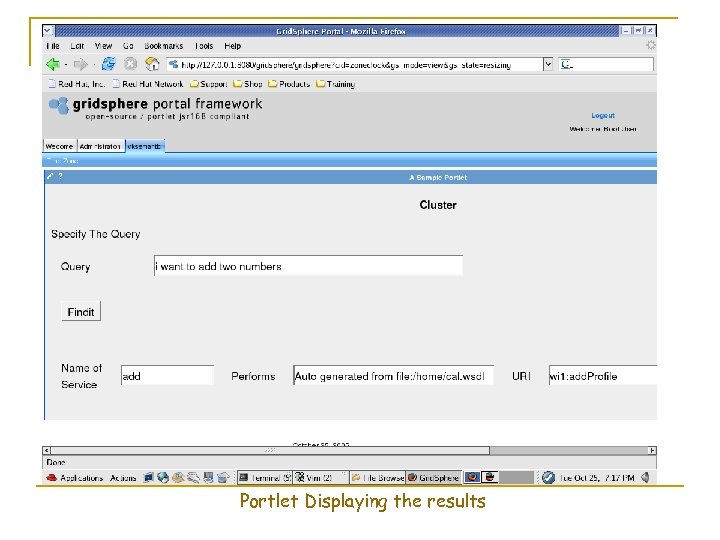The height and width of the screenshot is (540, 720).
Task: Click the 'Specify The Query' label
Action: (96, 234)
